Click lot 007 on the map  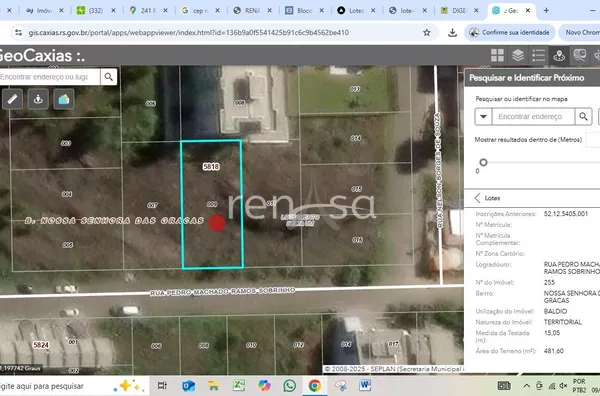[x=152, y=205]
